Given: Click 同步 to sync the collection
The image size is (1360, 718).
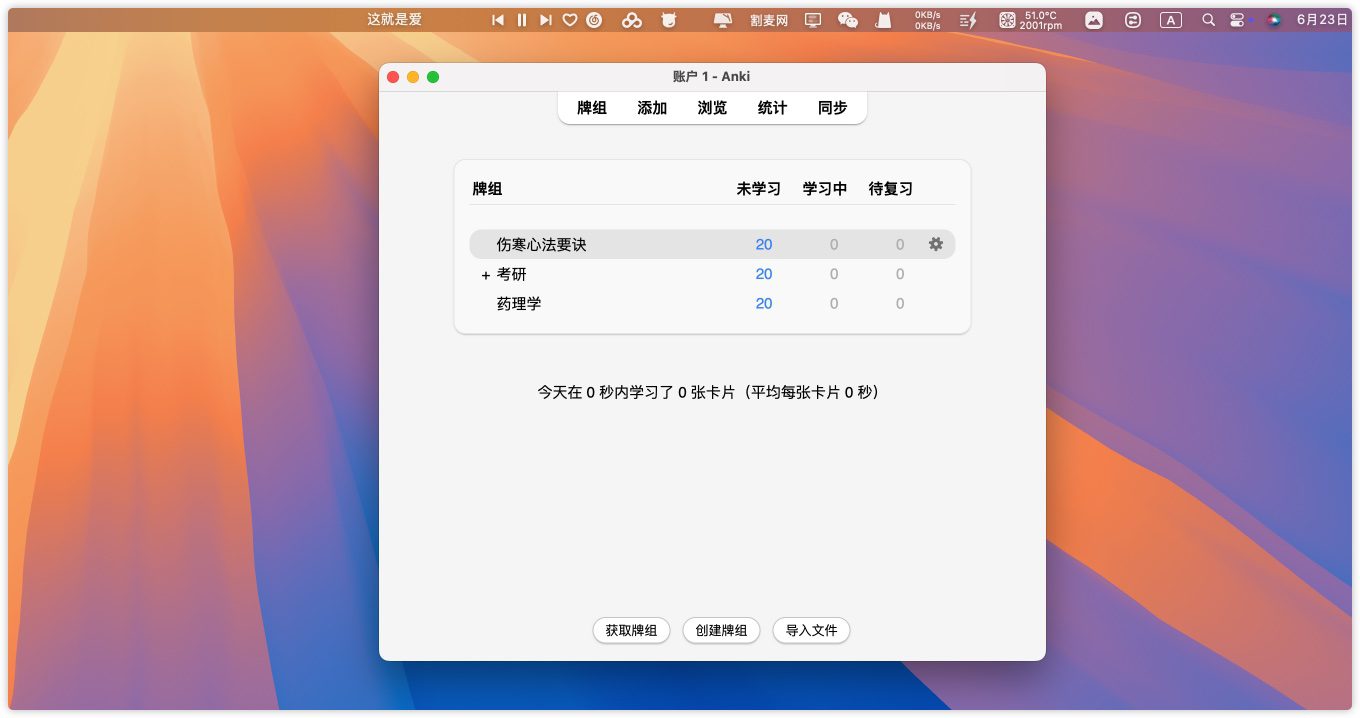Looking at the screenshot, I should click(832, 108).
